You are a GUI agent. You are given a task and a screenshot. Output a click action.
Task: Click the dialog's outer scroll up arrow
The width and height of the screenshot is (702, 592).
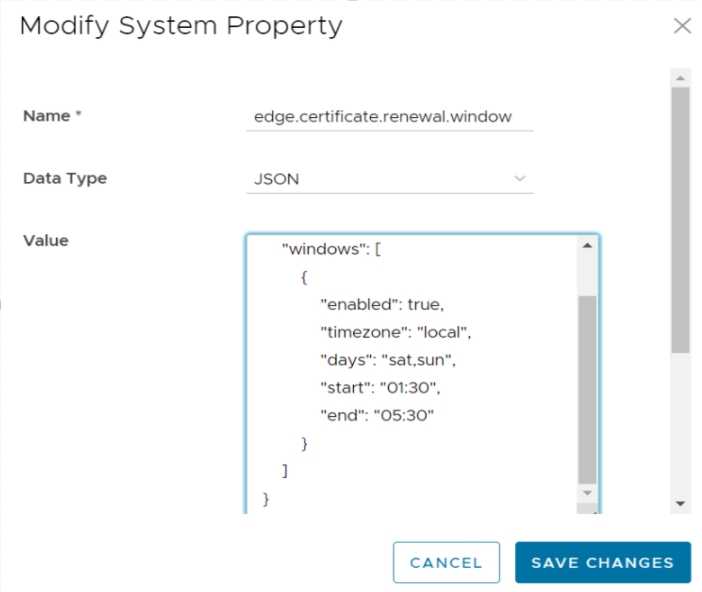[x=680, y=78]
